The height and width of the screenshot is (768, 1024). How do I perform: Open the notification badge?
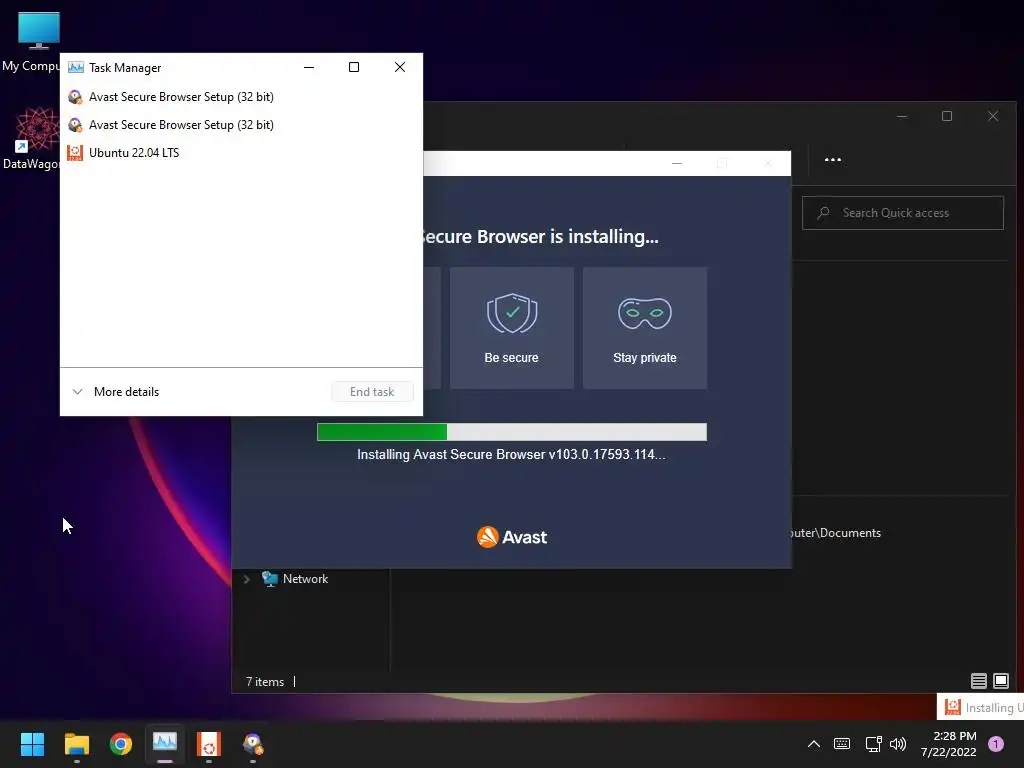click(996, 744)
